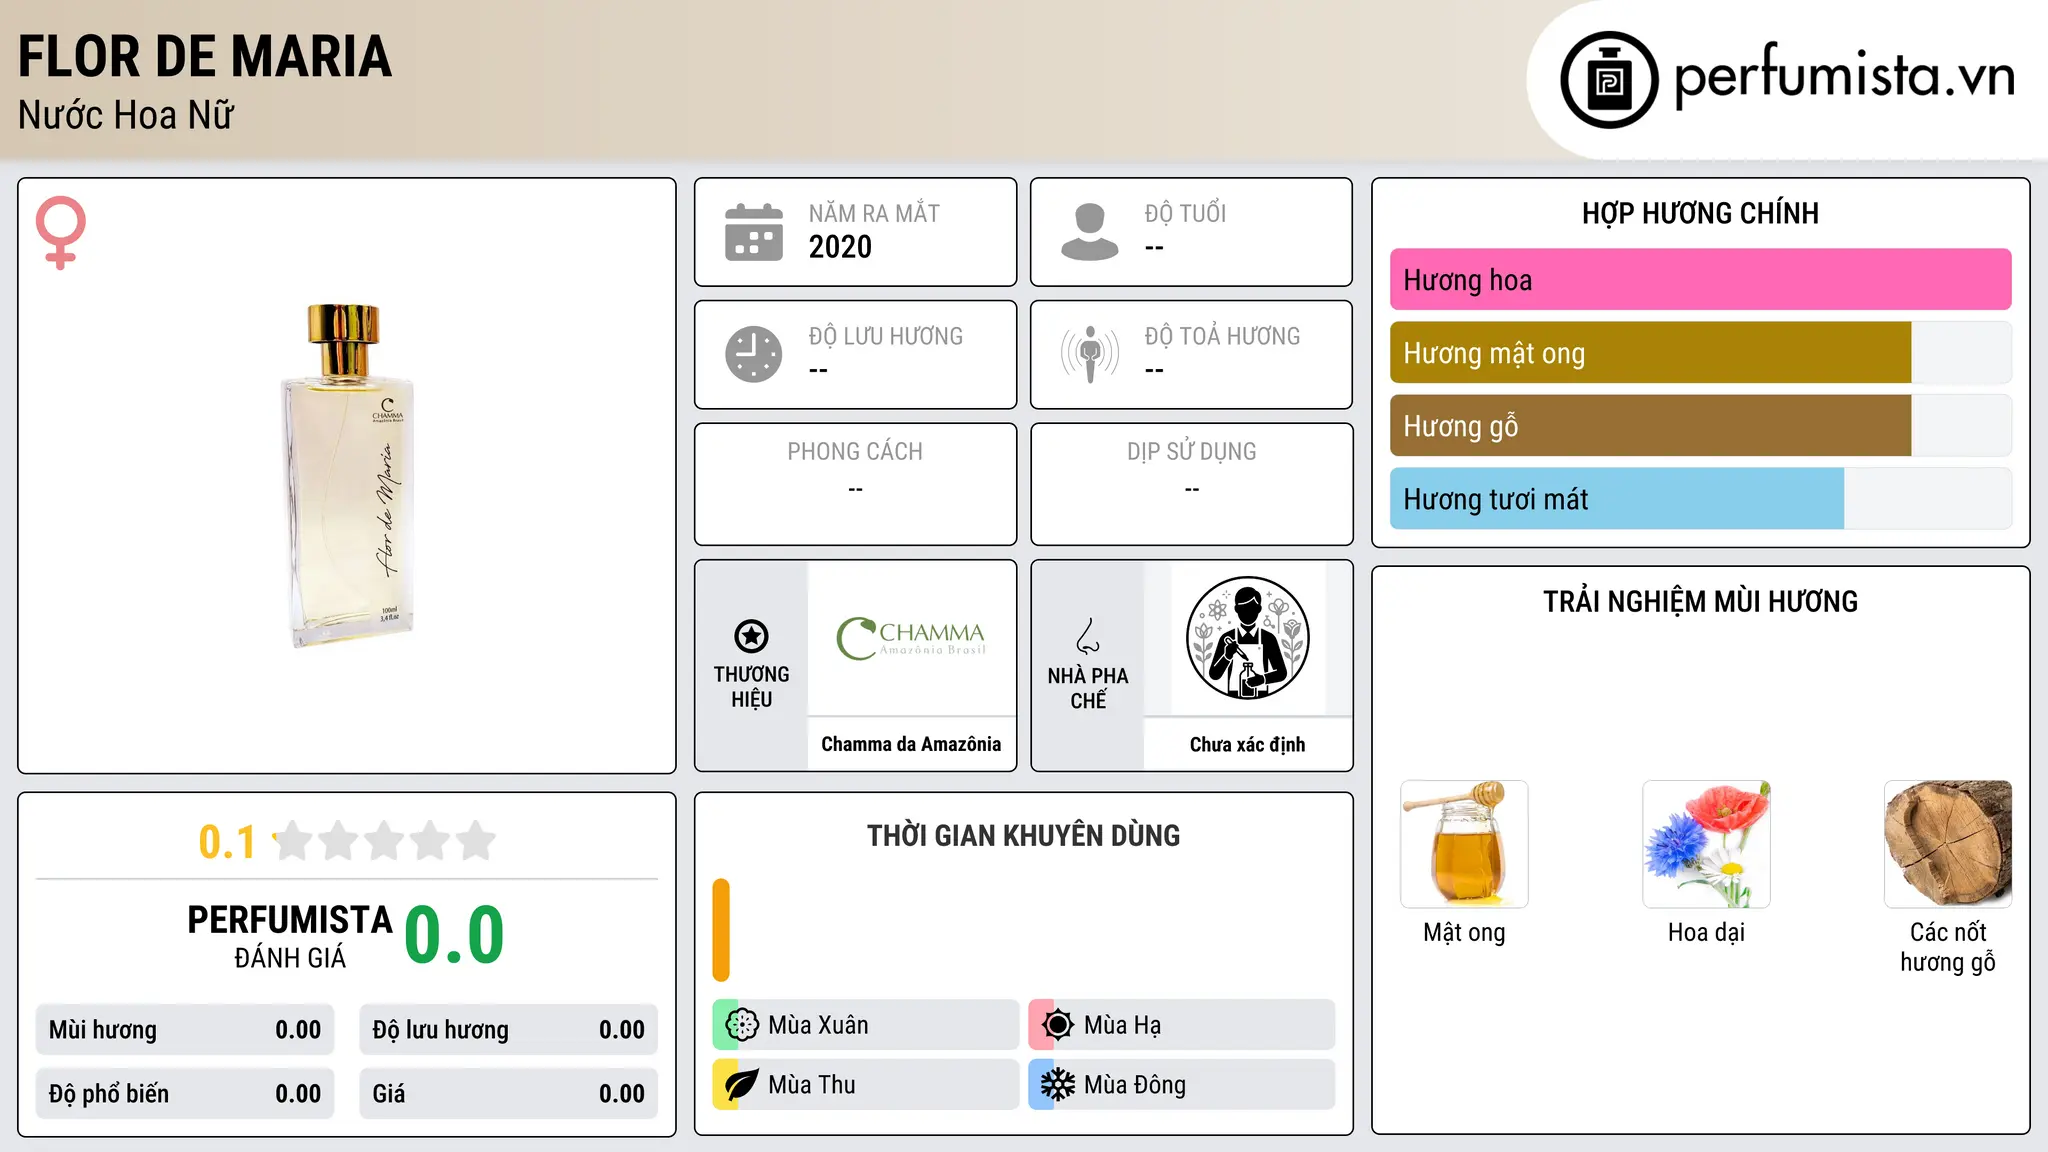Click the pink Hương hoa accord bar
Viewport: 2048px width, 1152px height.
pyautogui.click(x=1700, y=280)
